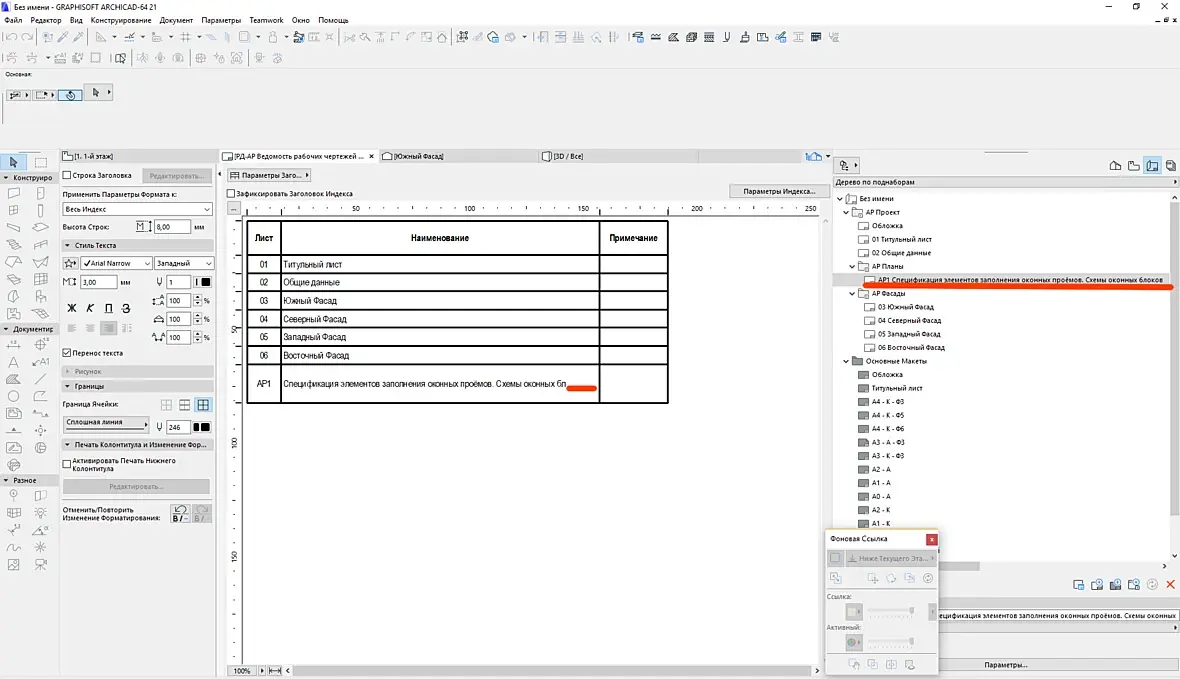Screen dimensions: 1180x679
Task: Apply bold text style (Ж)
Action: (x=72, y=308)
